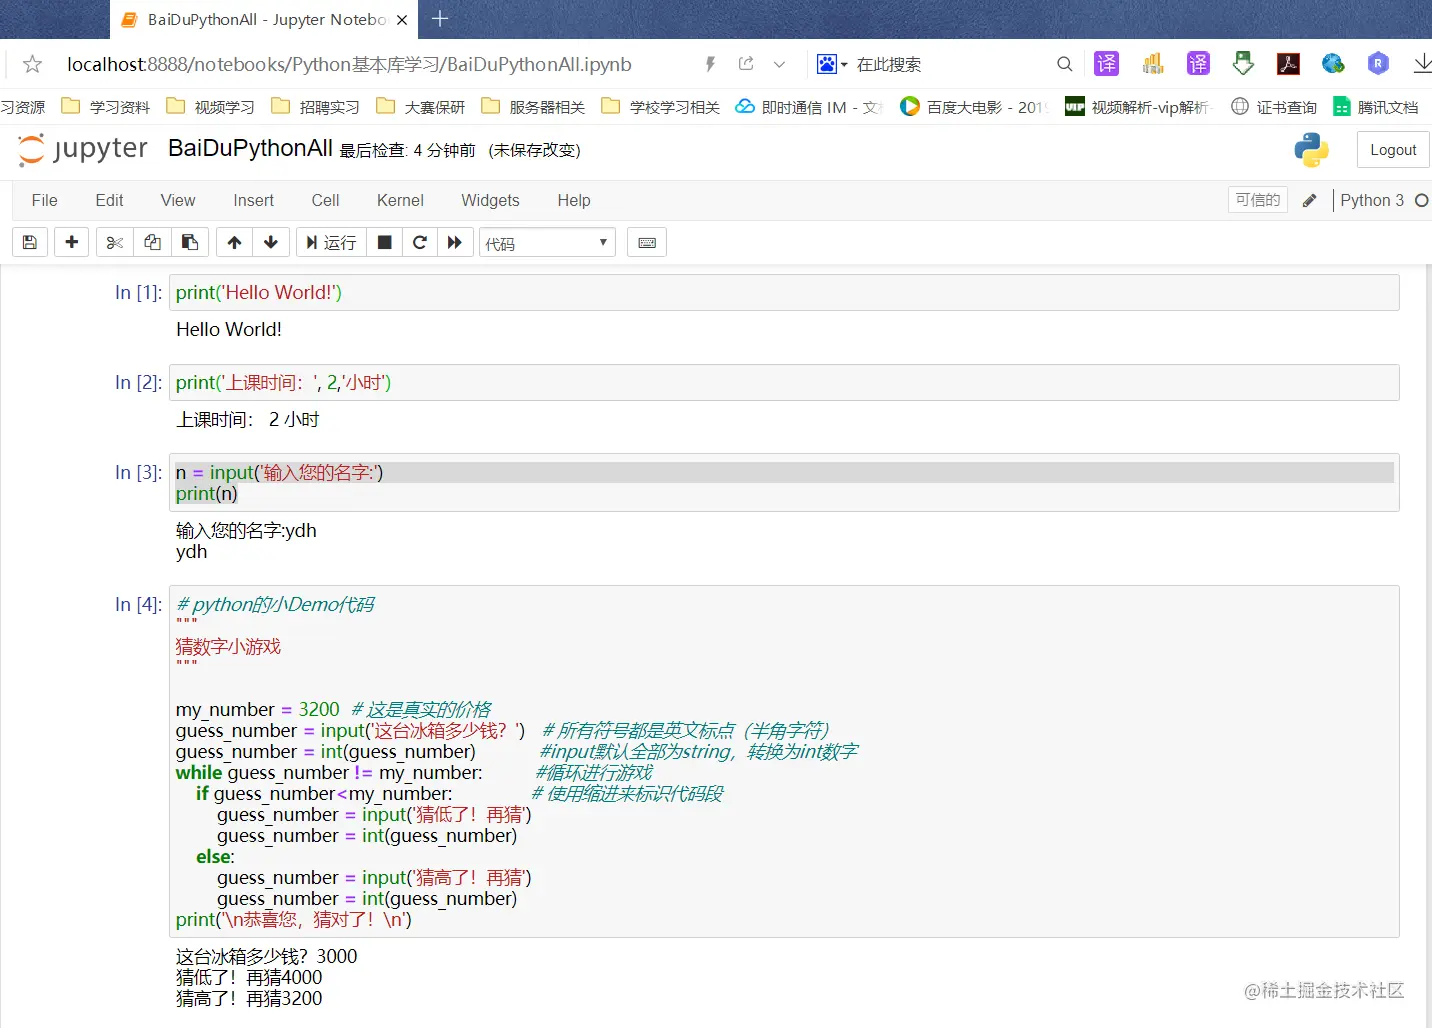Open the command palette keyboard icon
This screenshot has height=1028, width=1432.
[647, 242]
